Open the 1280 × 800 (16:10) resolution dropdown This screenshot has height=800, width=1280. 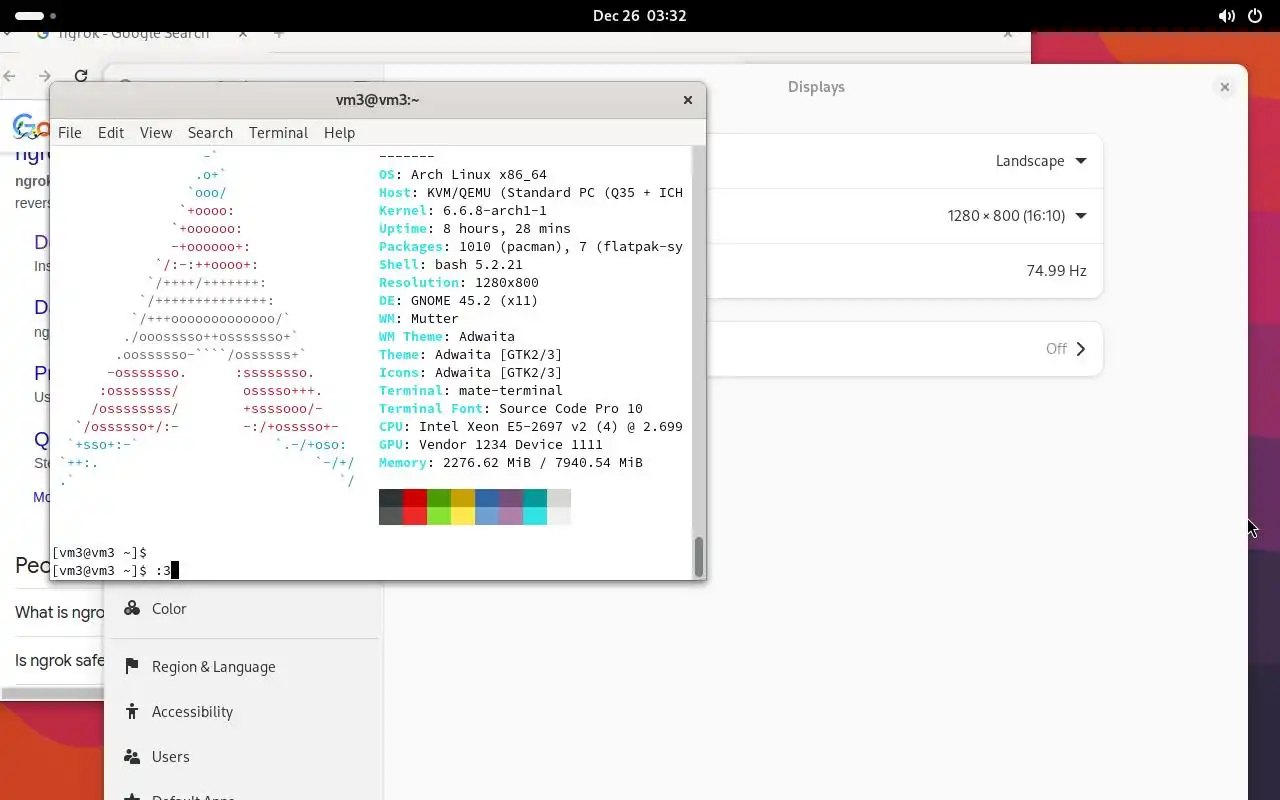tap(1017, 216)
